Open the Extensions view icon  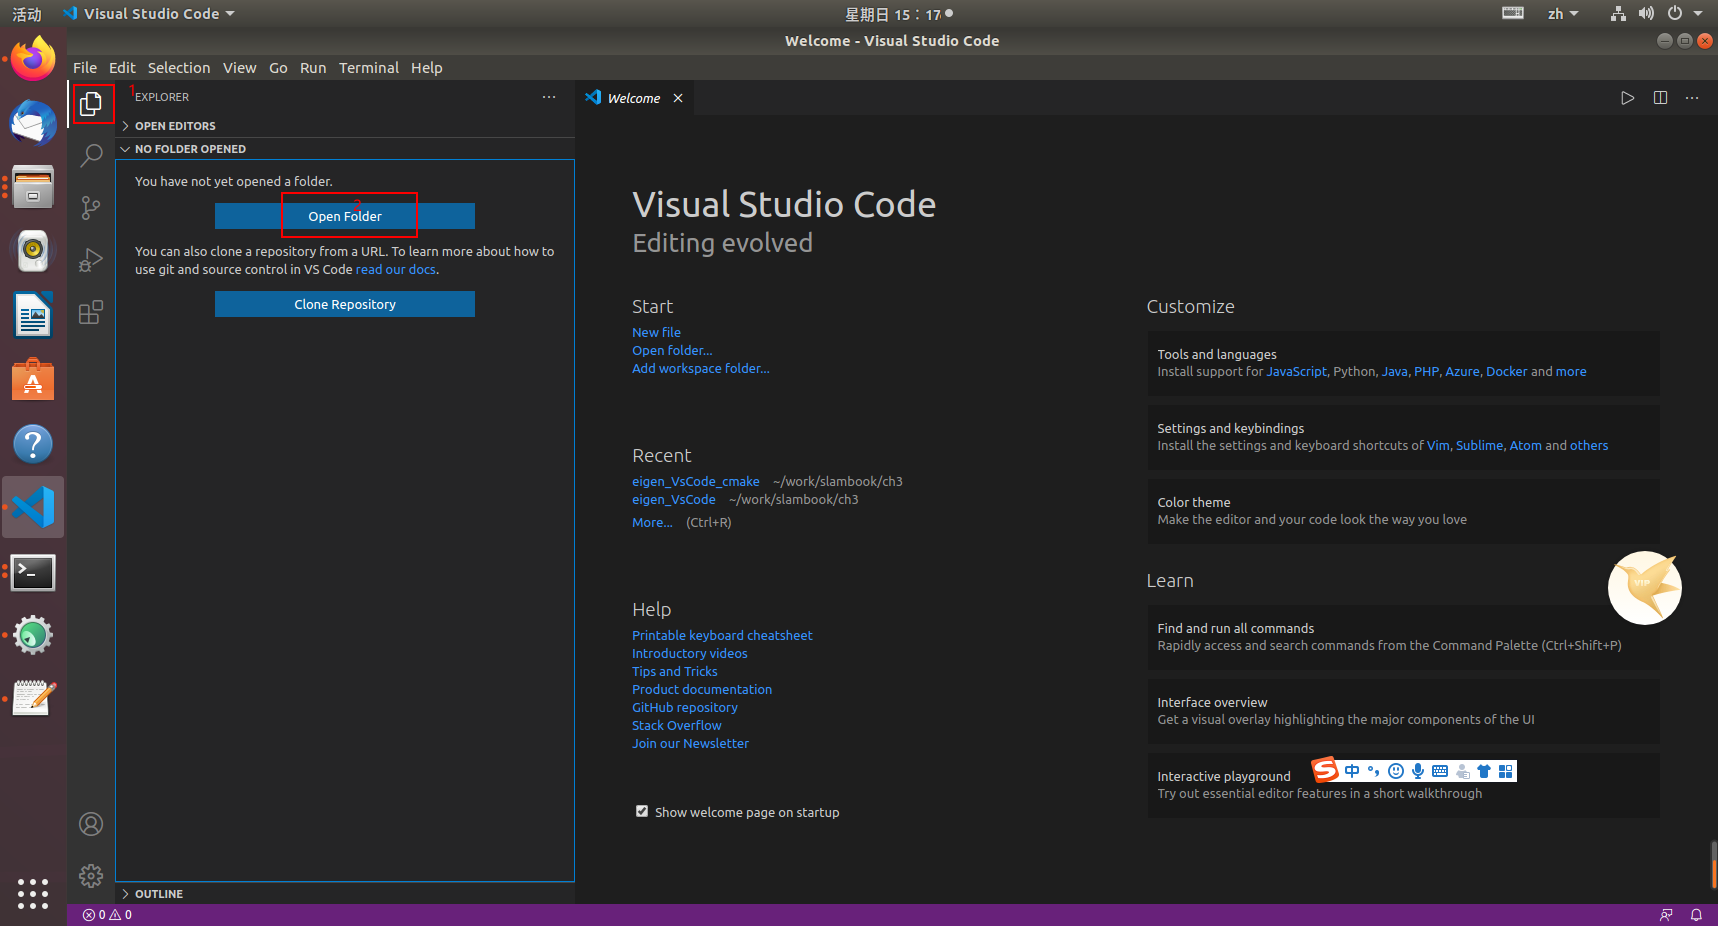click(91, 312)
